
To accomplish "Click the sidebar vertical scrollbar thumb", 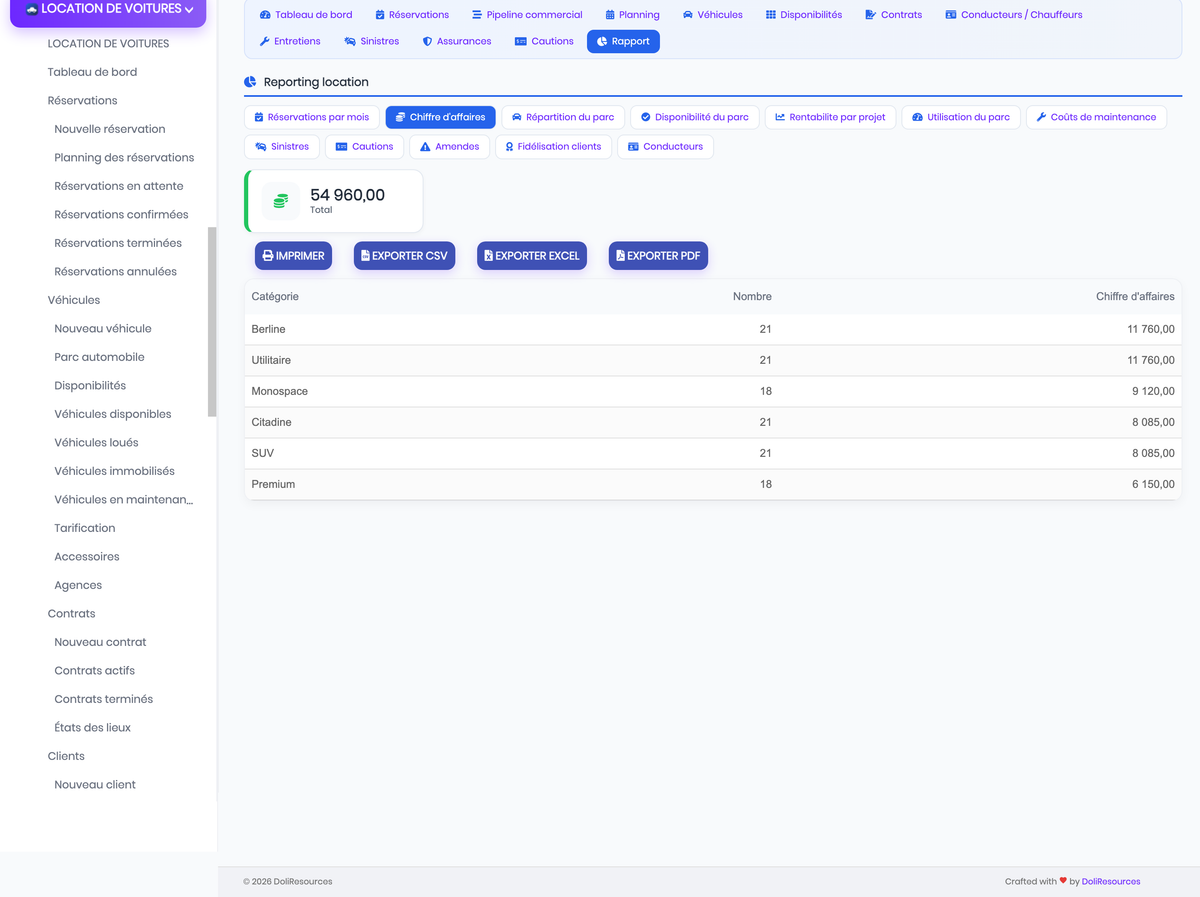I will click(212, 322).
